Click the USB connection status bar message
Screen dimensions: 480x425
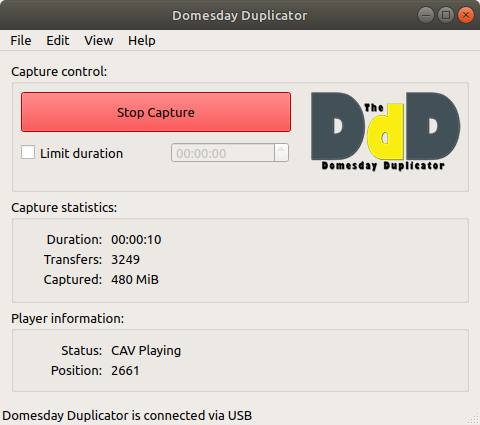127,416
